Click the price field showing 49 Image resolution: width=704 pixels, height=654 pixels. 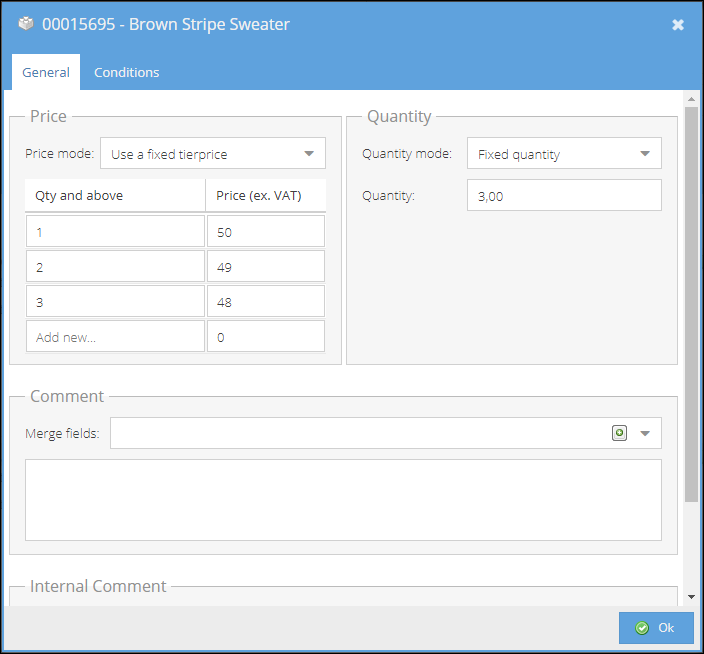(x=266, y=266)
